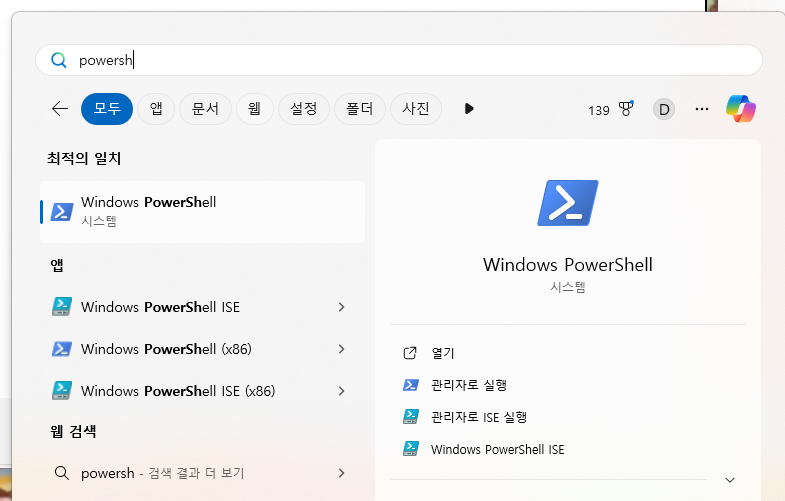Open the Windows PowerShell best match result
The width and height of the screenshot is (785, 501).
click(x=202, y=212)
